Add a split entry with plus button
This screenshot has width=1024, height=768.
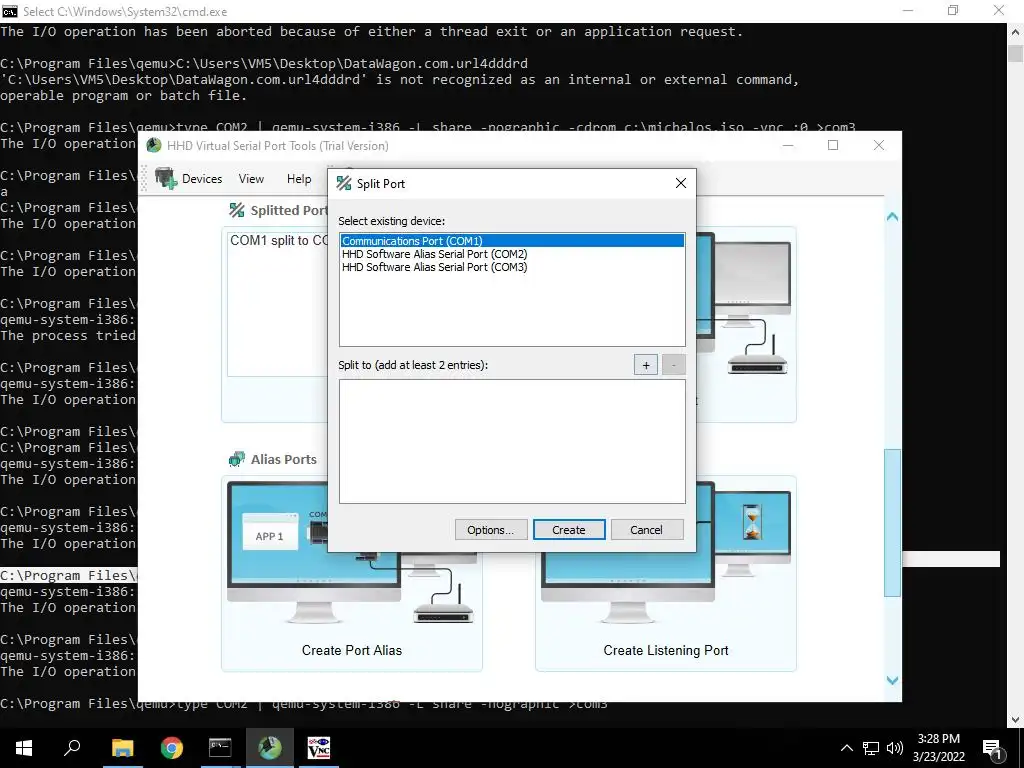pyautogui.click(x=646, y=365)
